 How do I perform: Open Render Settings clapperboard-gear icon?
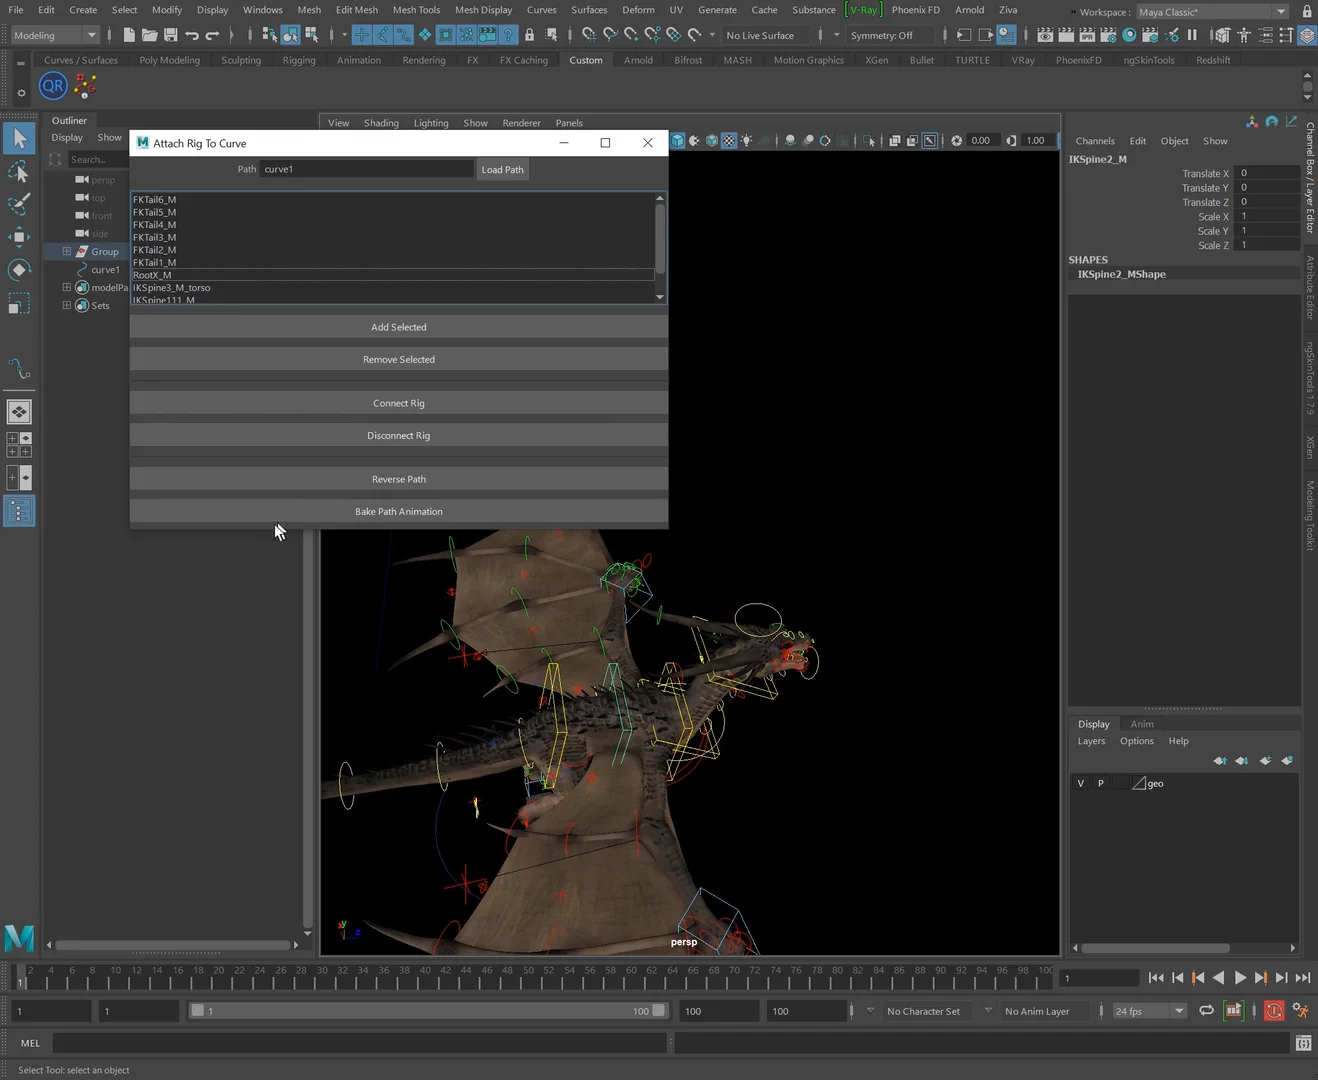(1108, 35)
